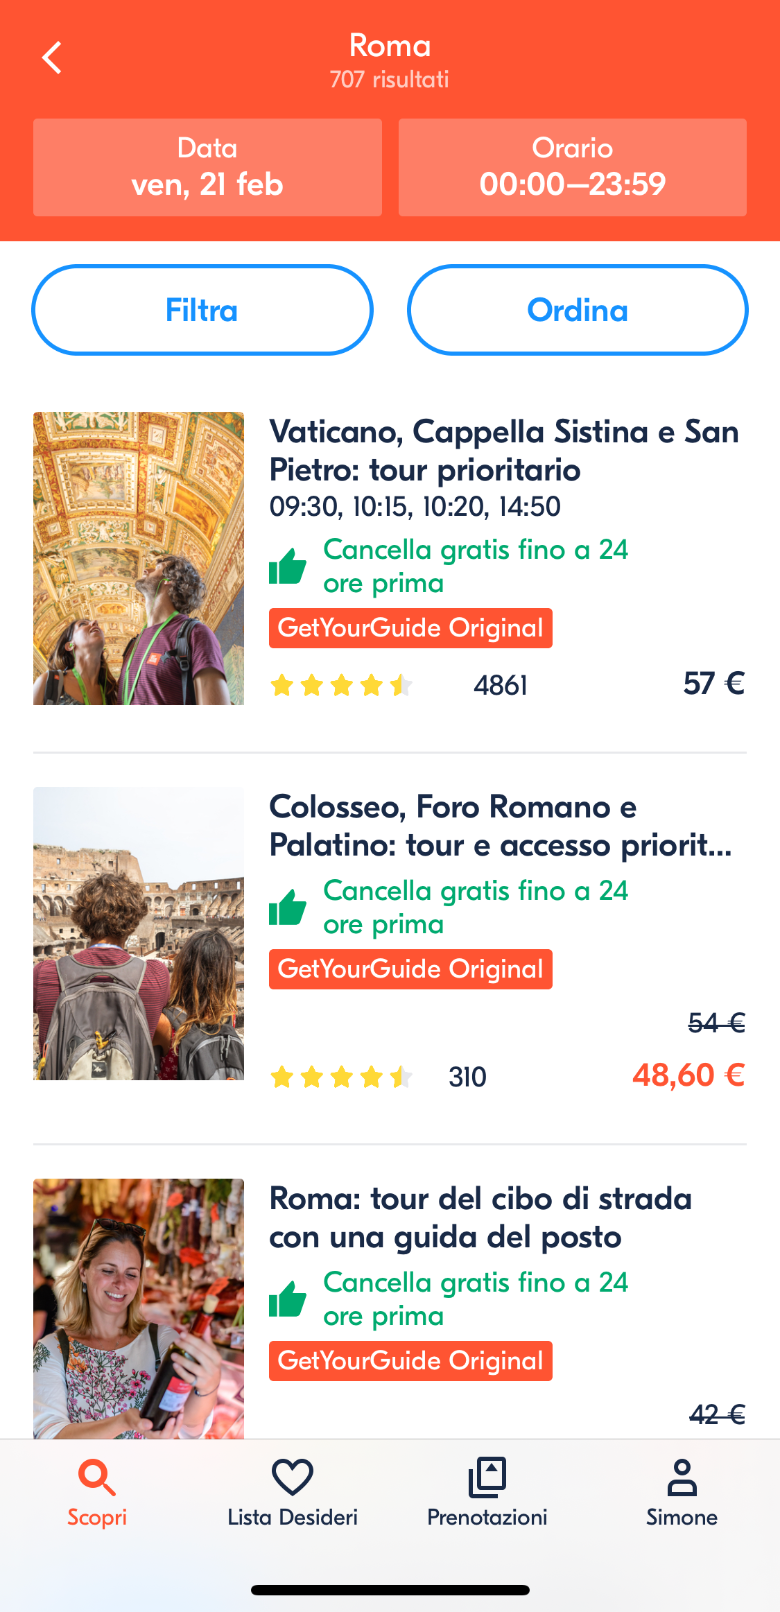Click GetYourGuide Original badge on Colosseo tour

pyautogui.click(x=410, y=969)
